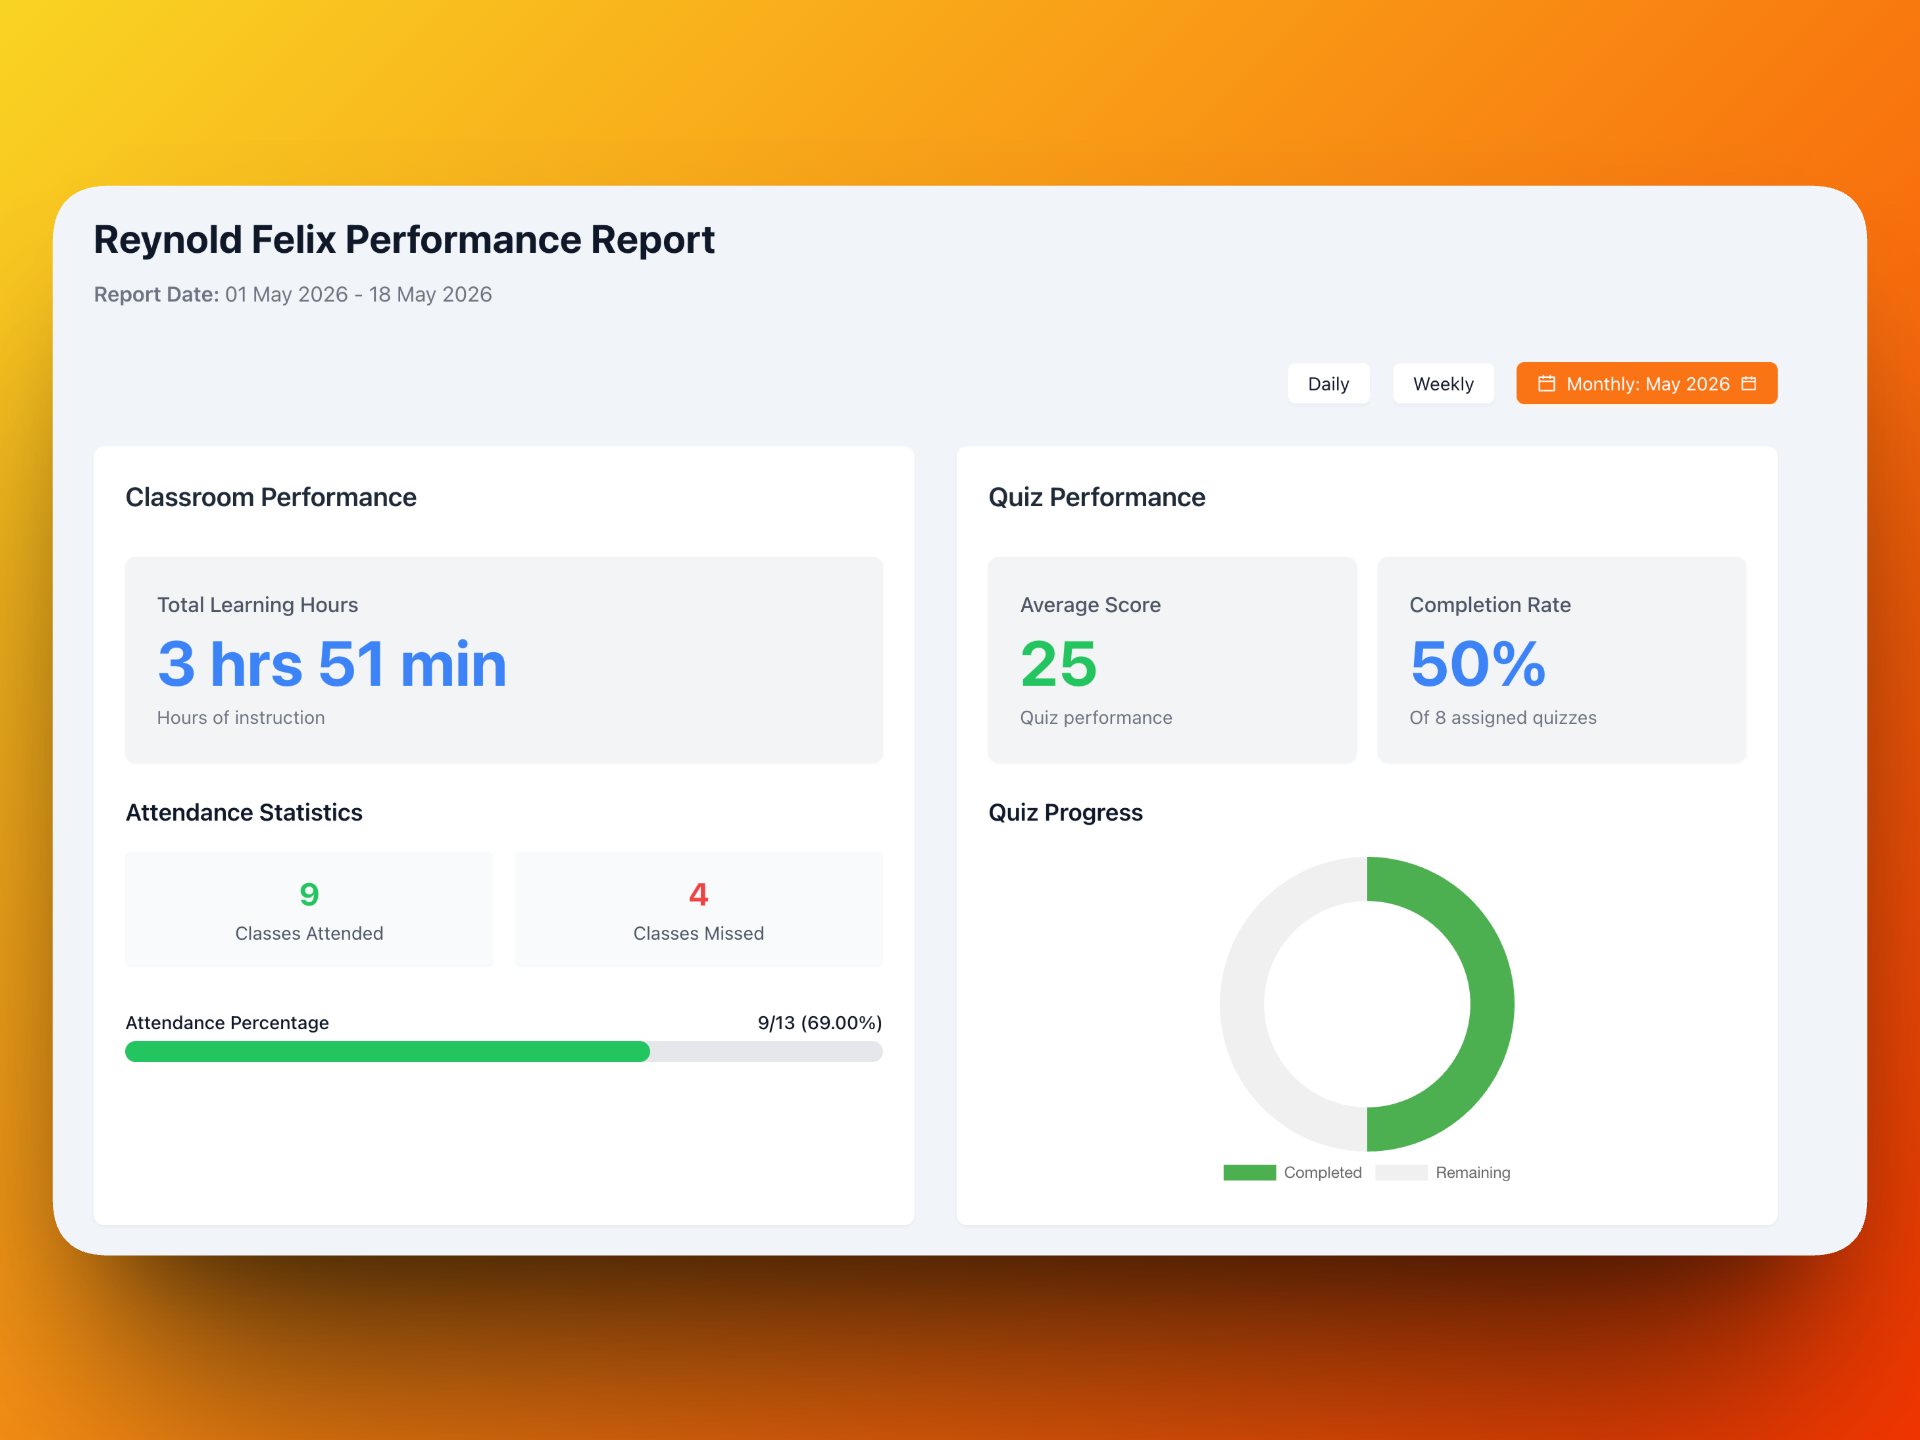Image resolution: width=1920 pixels, height=1440 pixels.
Task: Click the '3 hrs 51 min' value
Action: tap(332, 664)
